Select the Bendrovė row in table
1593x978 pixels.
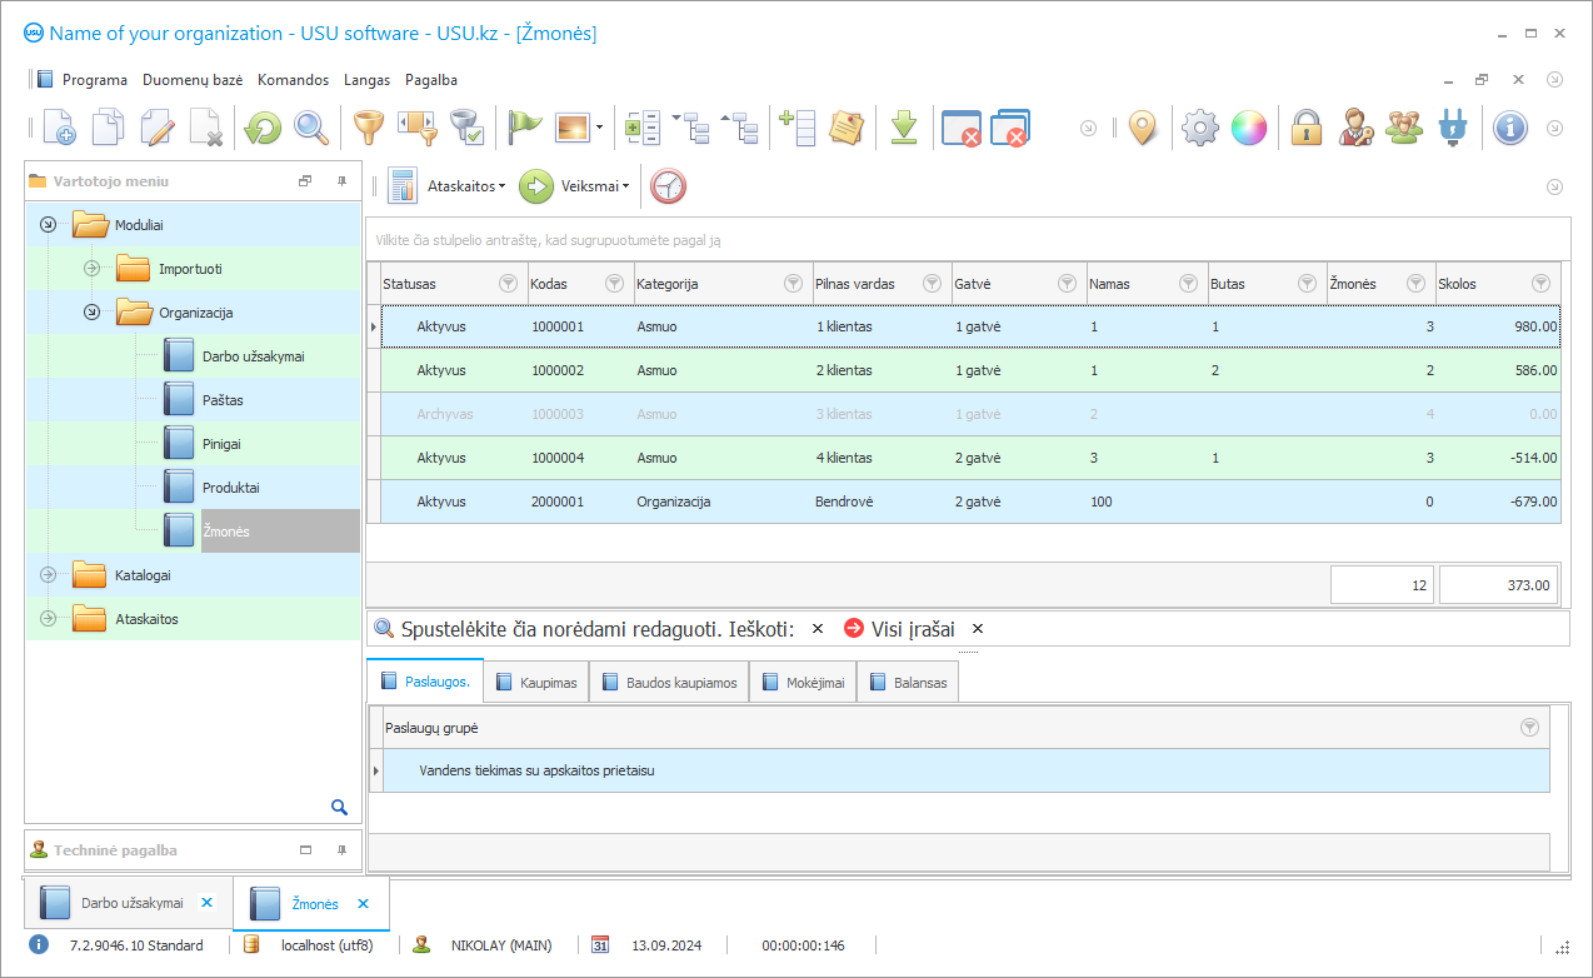click(843, 502)
